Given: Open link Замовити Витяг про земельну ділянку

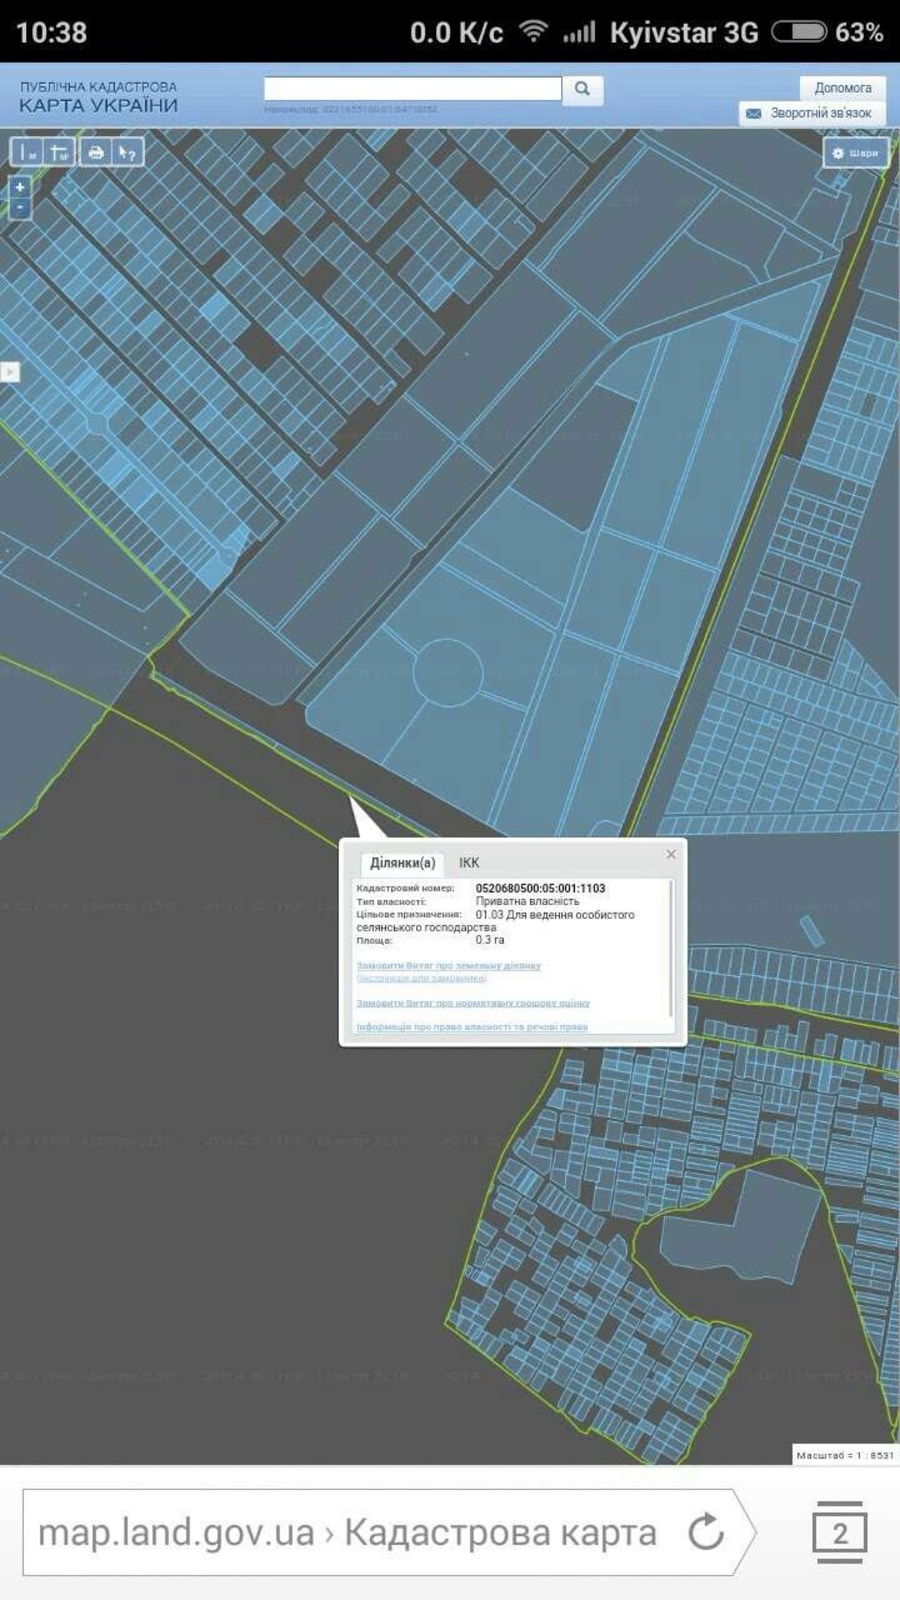Looking at the screenshot, I should [448, 965].
